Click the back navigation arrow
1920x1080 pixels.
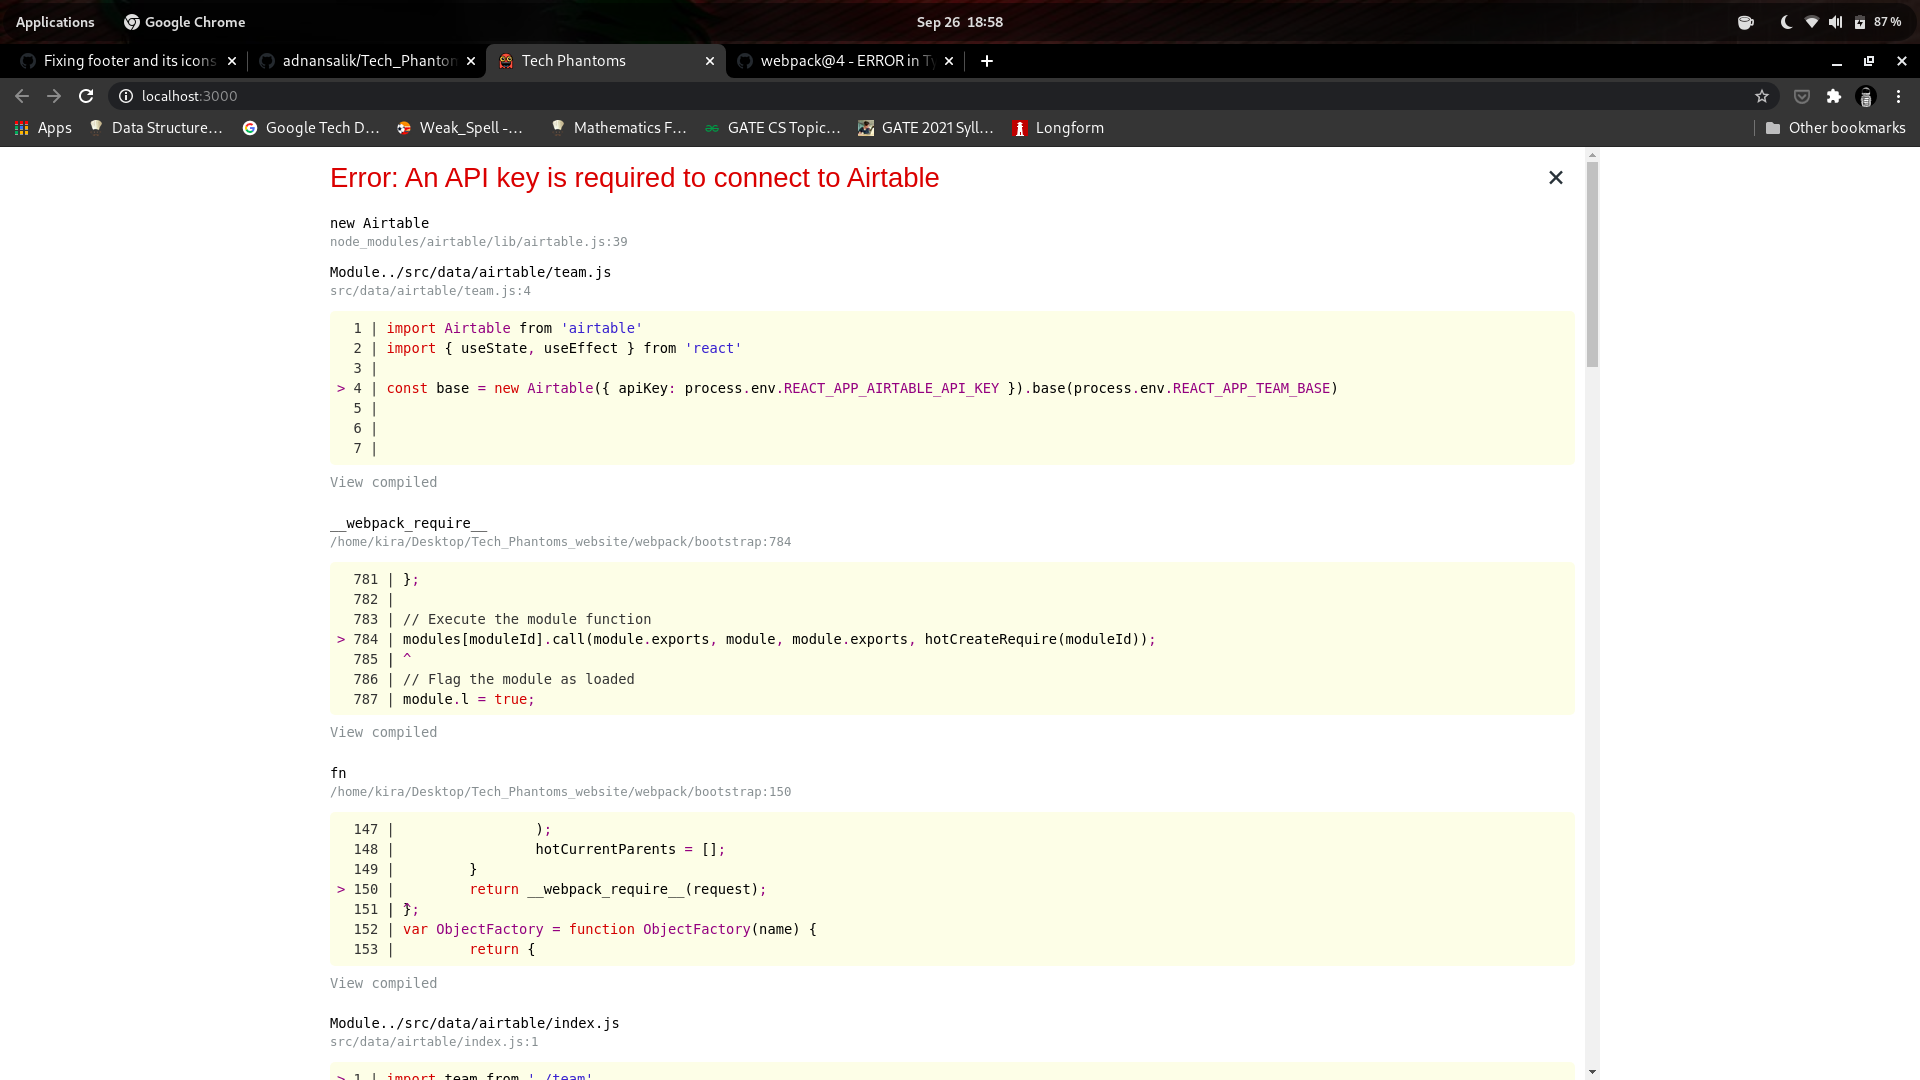tap(21, 96)
